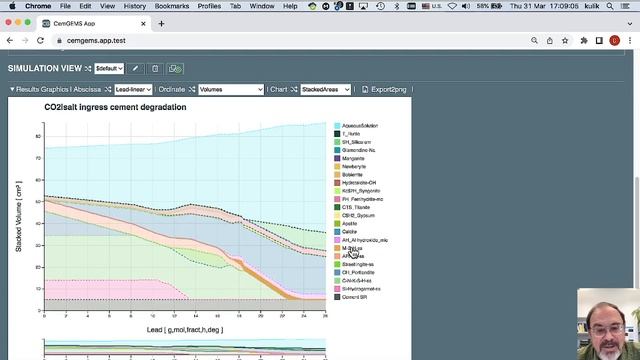Click the shuffle icon after Ordinate
This screenshot has height=360, width=640.
[192, 89]
